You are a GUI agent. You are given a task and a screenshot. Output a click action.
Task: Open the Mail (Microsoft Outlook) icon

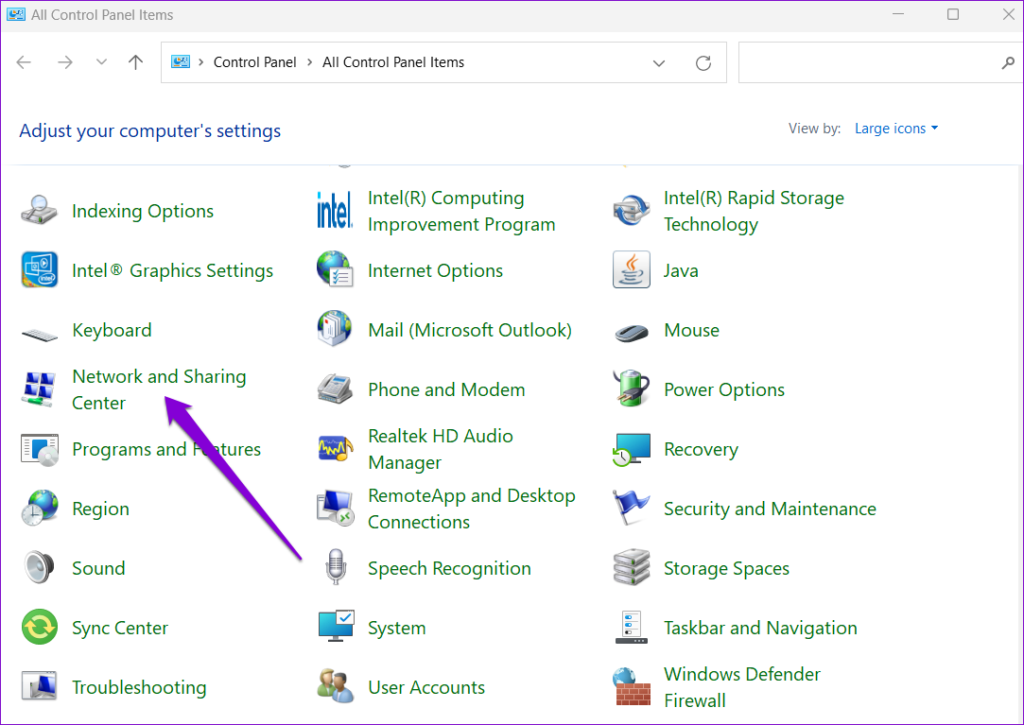pyautogui.click(x=334, y=329)
